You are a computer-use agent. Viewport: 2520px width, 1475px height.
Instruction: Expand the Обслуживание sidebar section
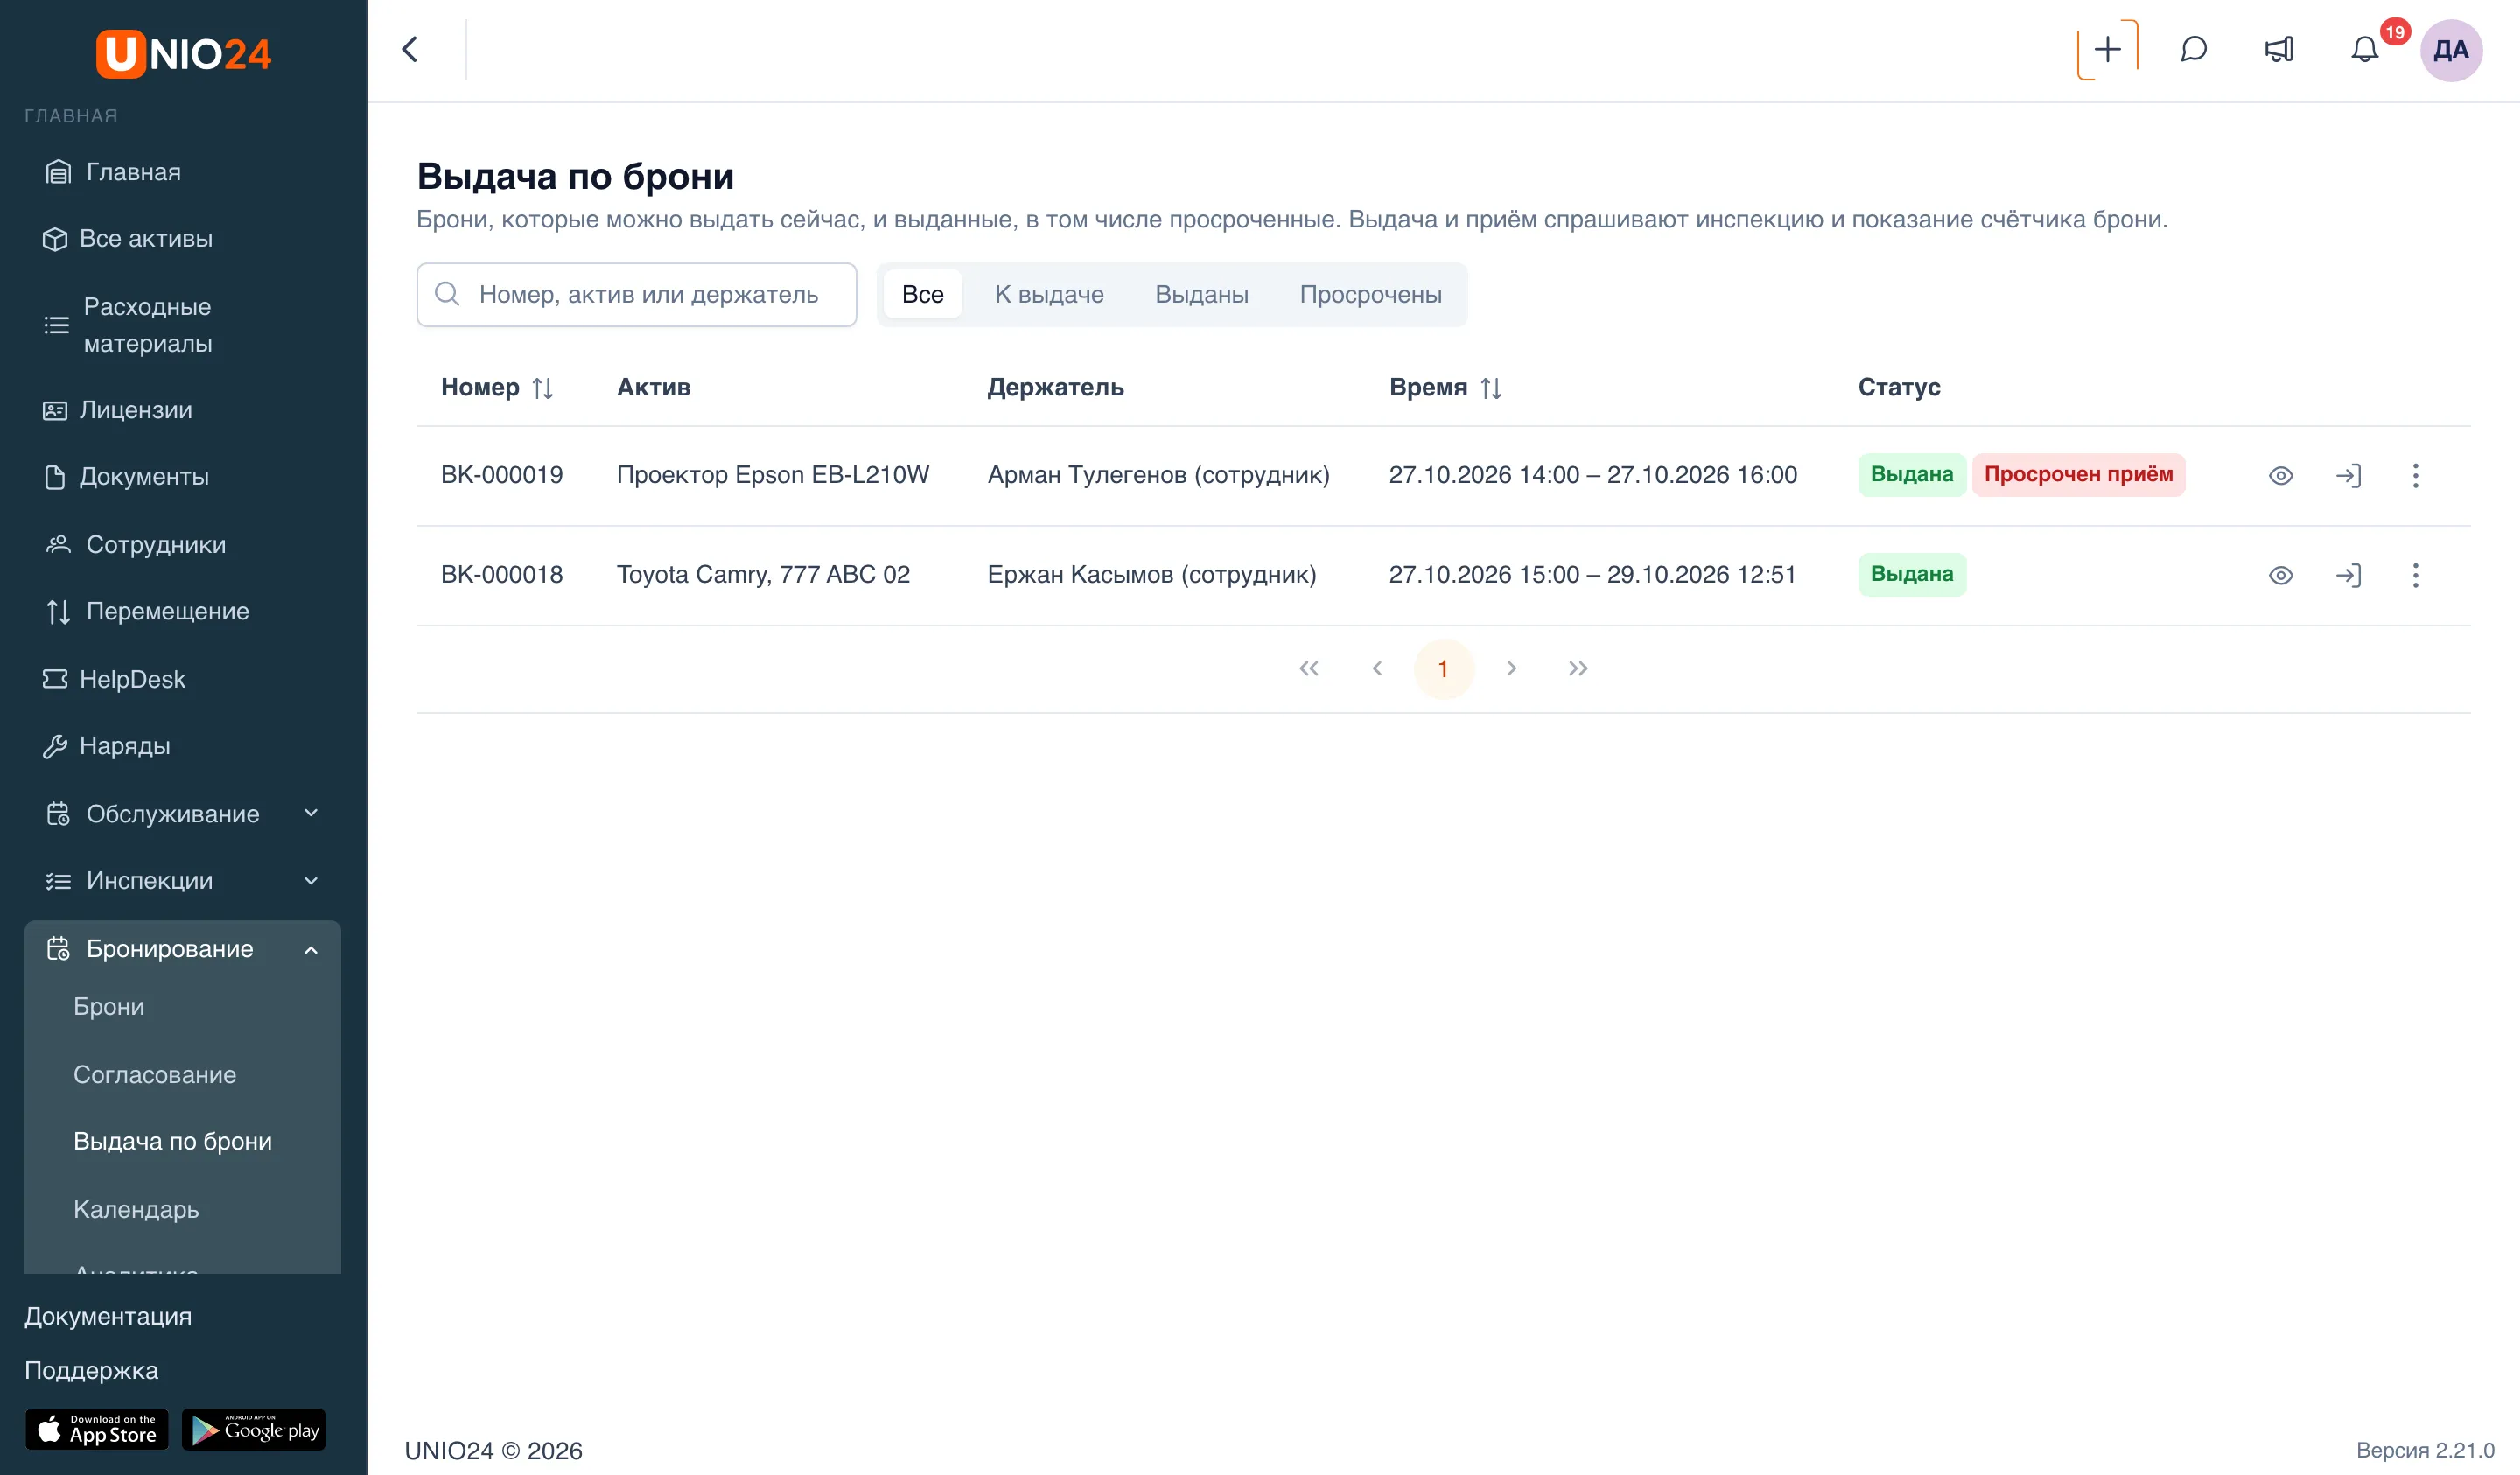click(182, 813)
